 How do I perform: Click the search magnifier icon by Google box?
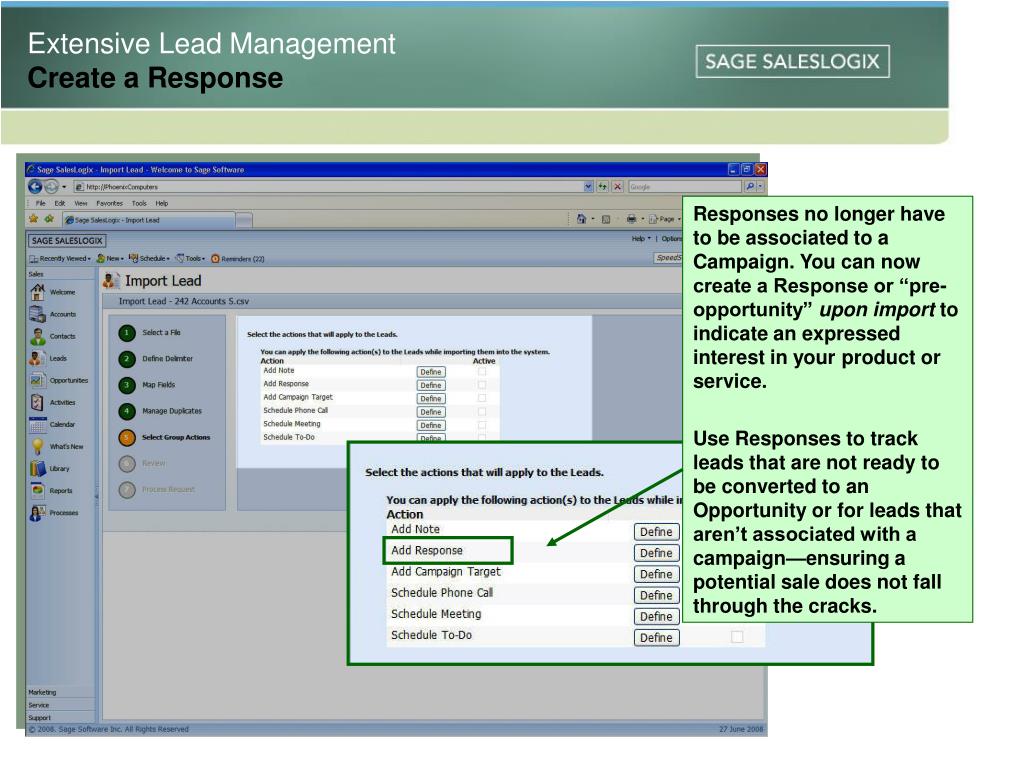750,187
